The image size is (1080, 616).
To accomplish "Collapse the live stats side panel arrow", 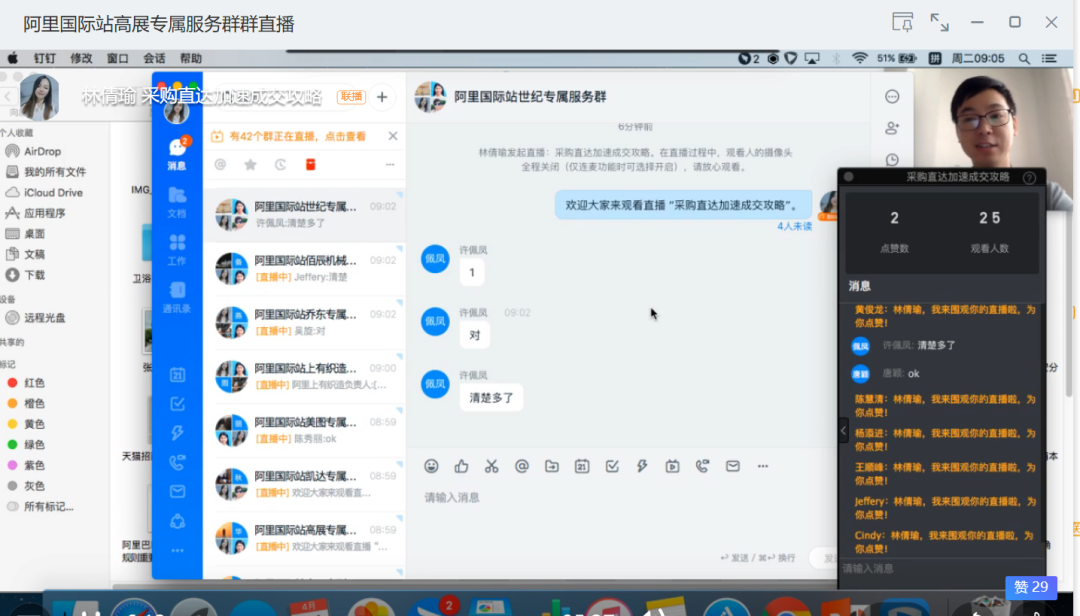I will [844, 431].
